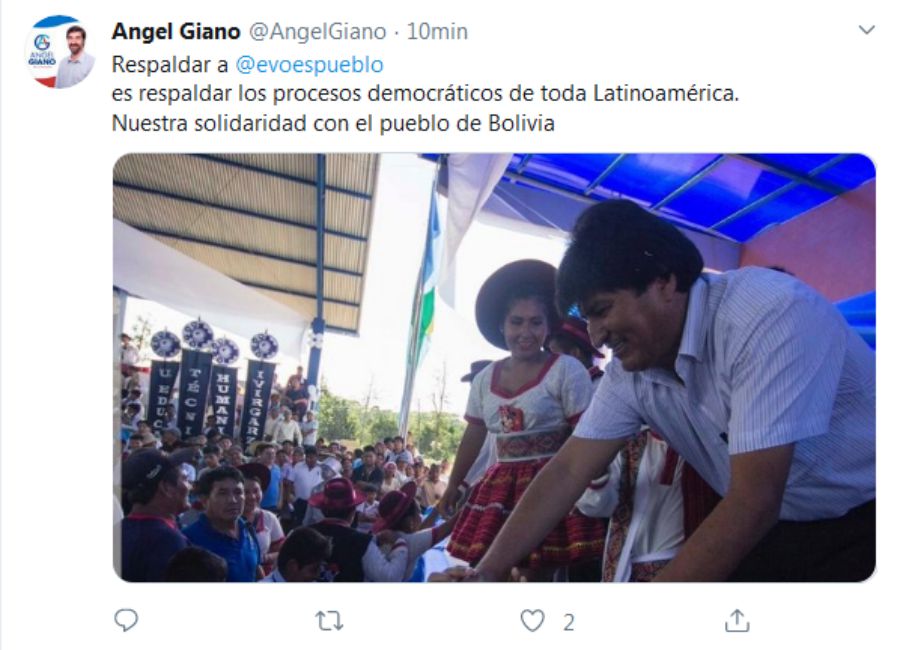Click the 10min timestamp
Screen dimensions: 900x650
click(x=437, y=31)
